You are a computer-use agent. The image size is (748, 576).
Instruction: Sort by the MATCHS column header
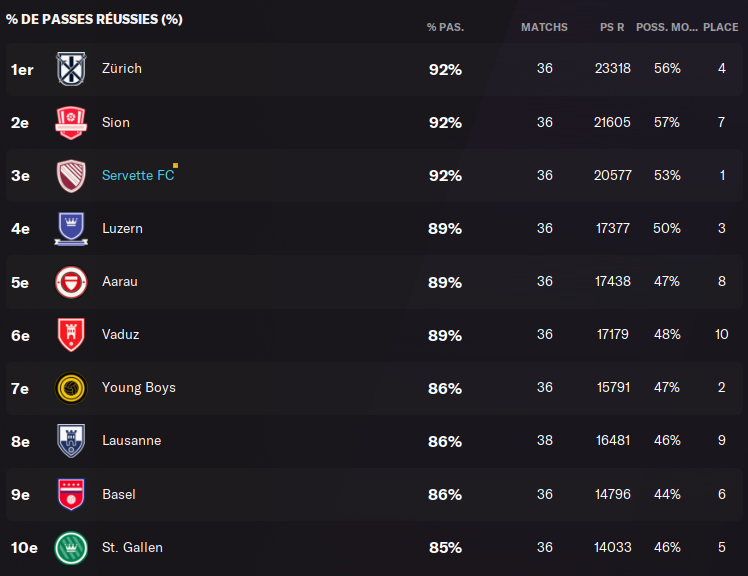(x=544, y=27)
